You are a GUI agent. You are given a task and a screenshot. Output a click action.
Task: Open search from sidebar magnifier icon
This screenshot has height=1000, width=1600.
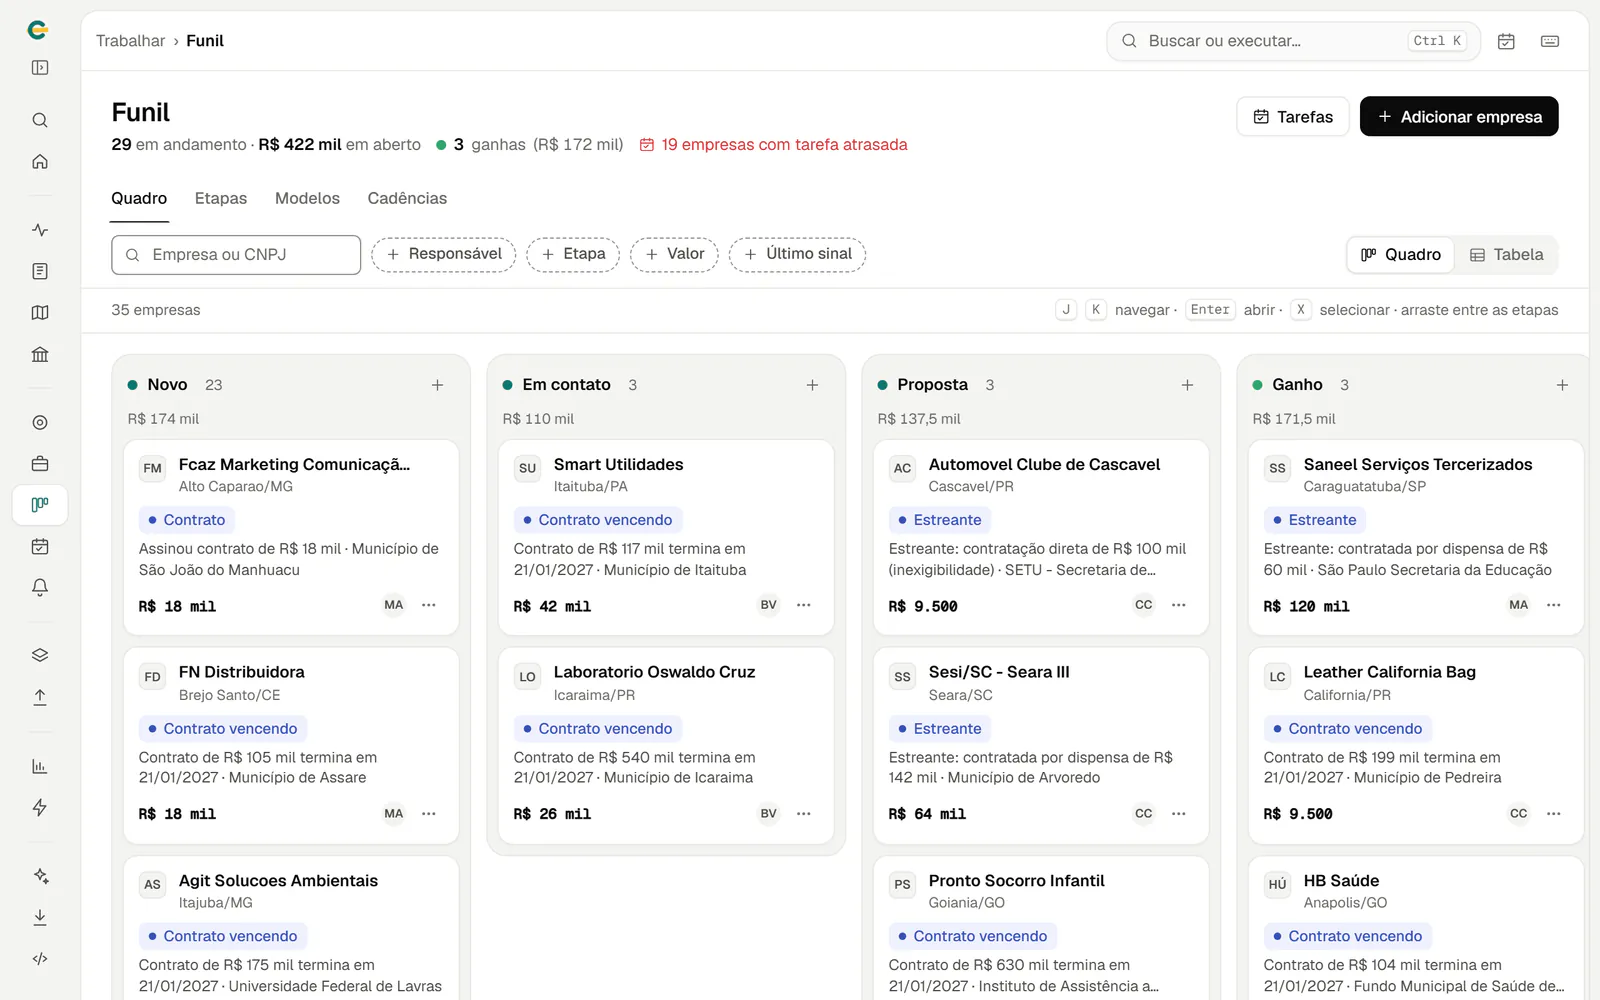point(40,120)
